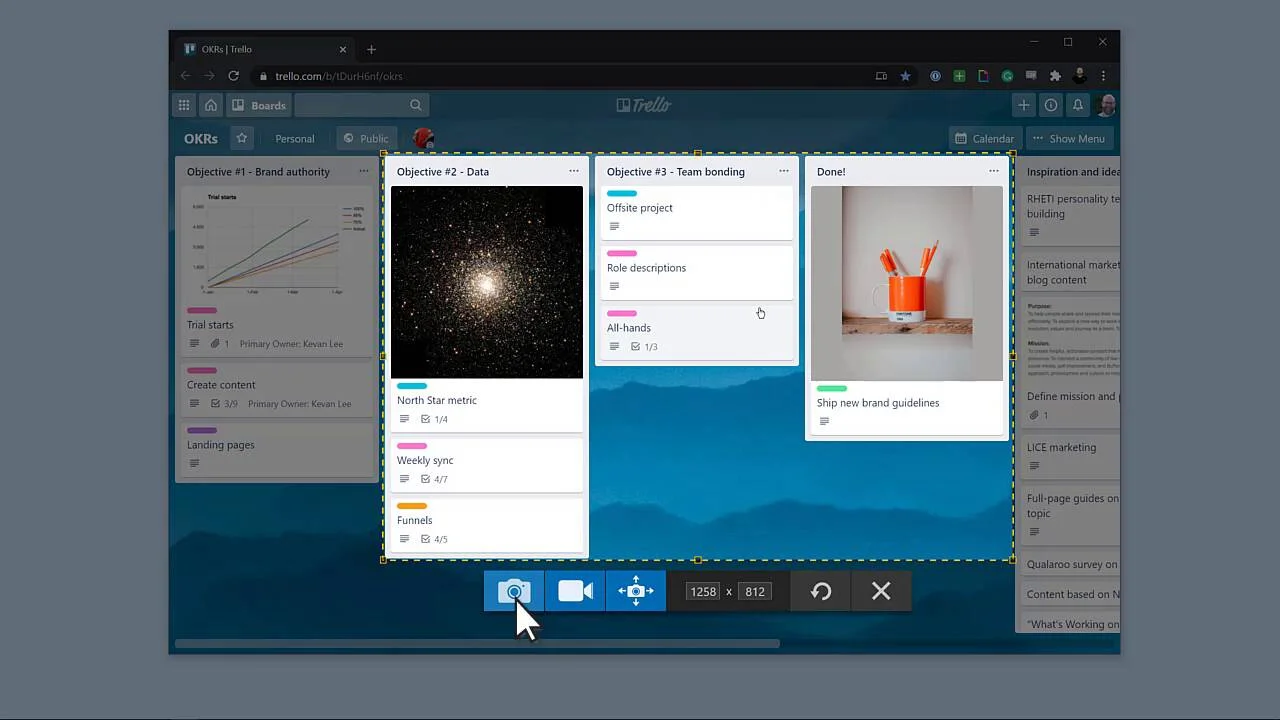This screenshot has height=720, width=1280.
Task: Open list menu for Done! list
Action: pos(994,171)
